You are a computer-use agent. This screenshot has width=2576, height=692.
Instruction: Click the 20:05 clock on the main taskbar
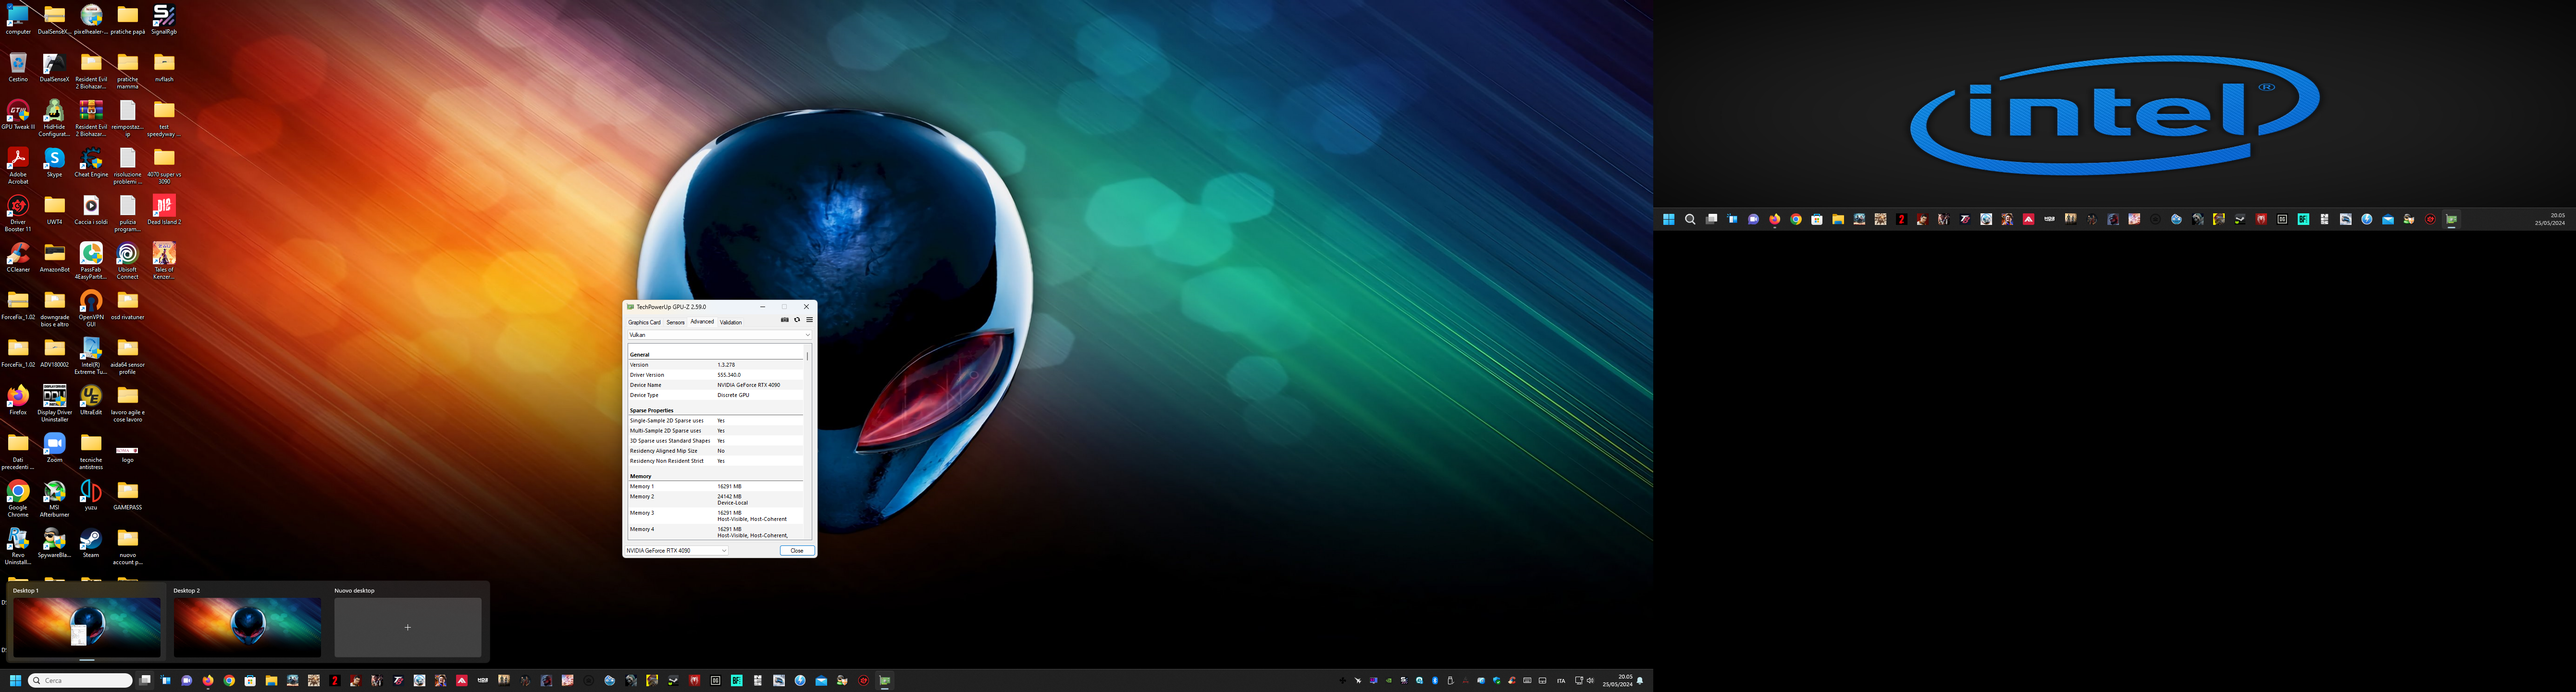(x=1617, y=681)
